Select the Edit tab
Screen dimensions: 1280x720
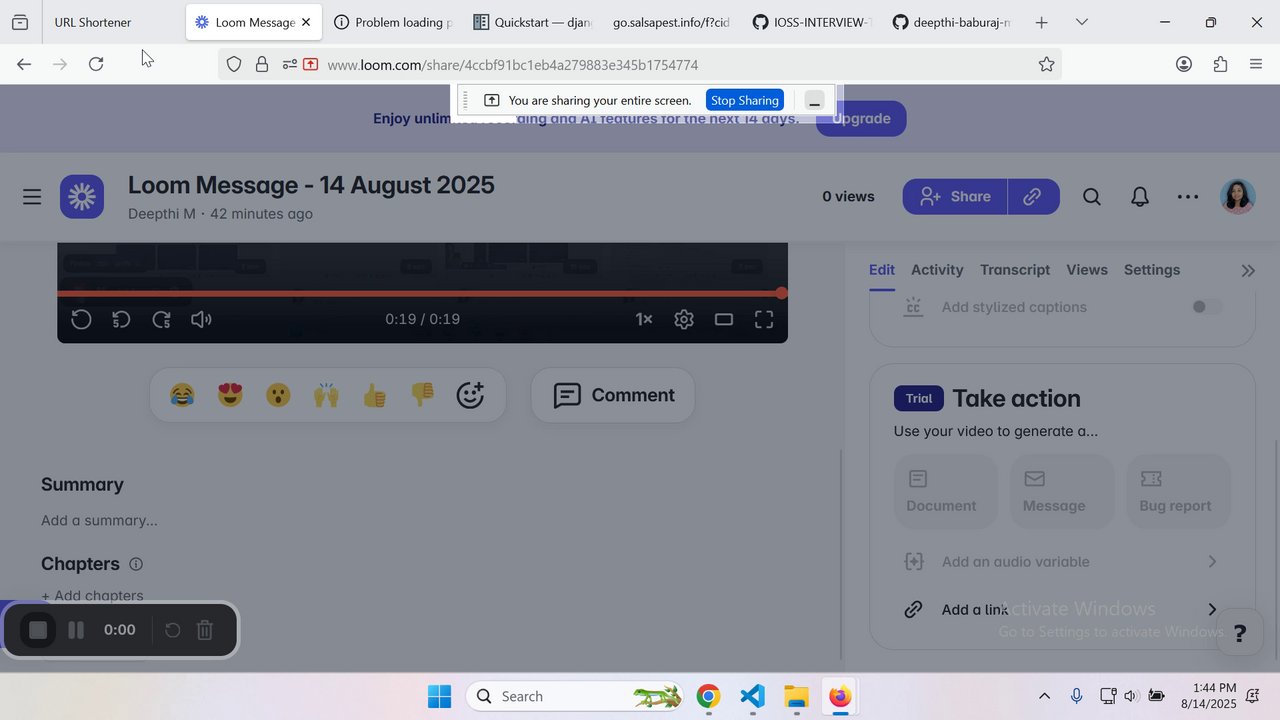pos(882,270)
